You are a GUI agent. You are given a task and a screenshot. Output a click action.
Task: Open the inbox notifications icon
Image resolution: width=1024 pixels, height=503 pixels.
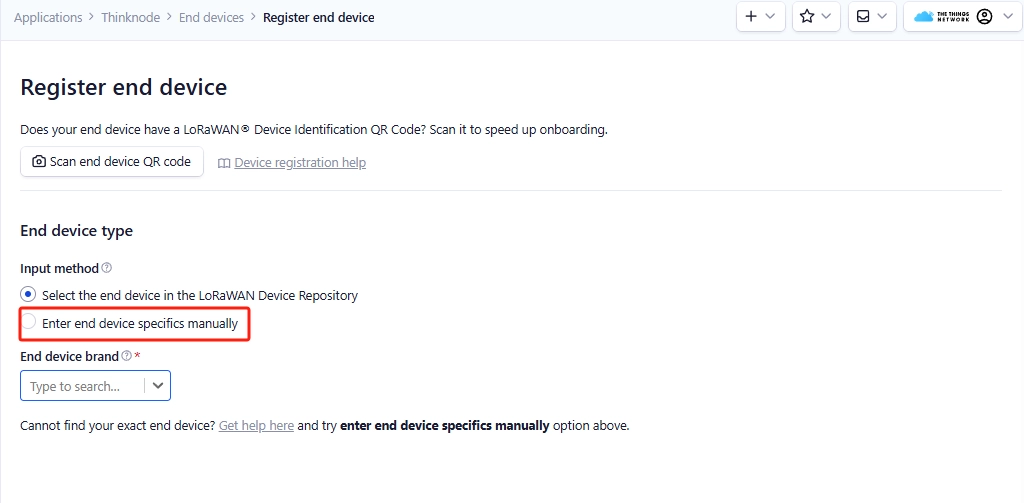click(863, 17)
